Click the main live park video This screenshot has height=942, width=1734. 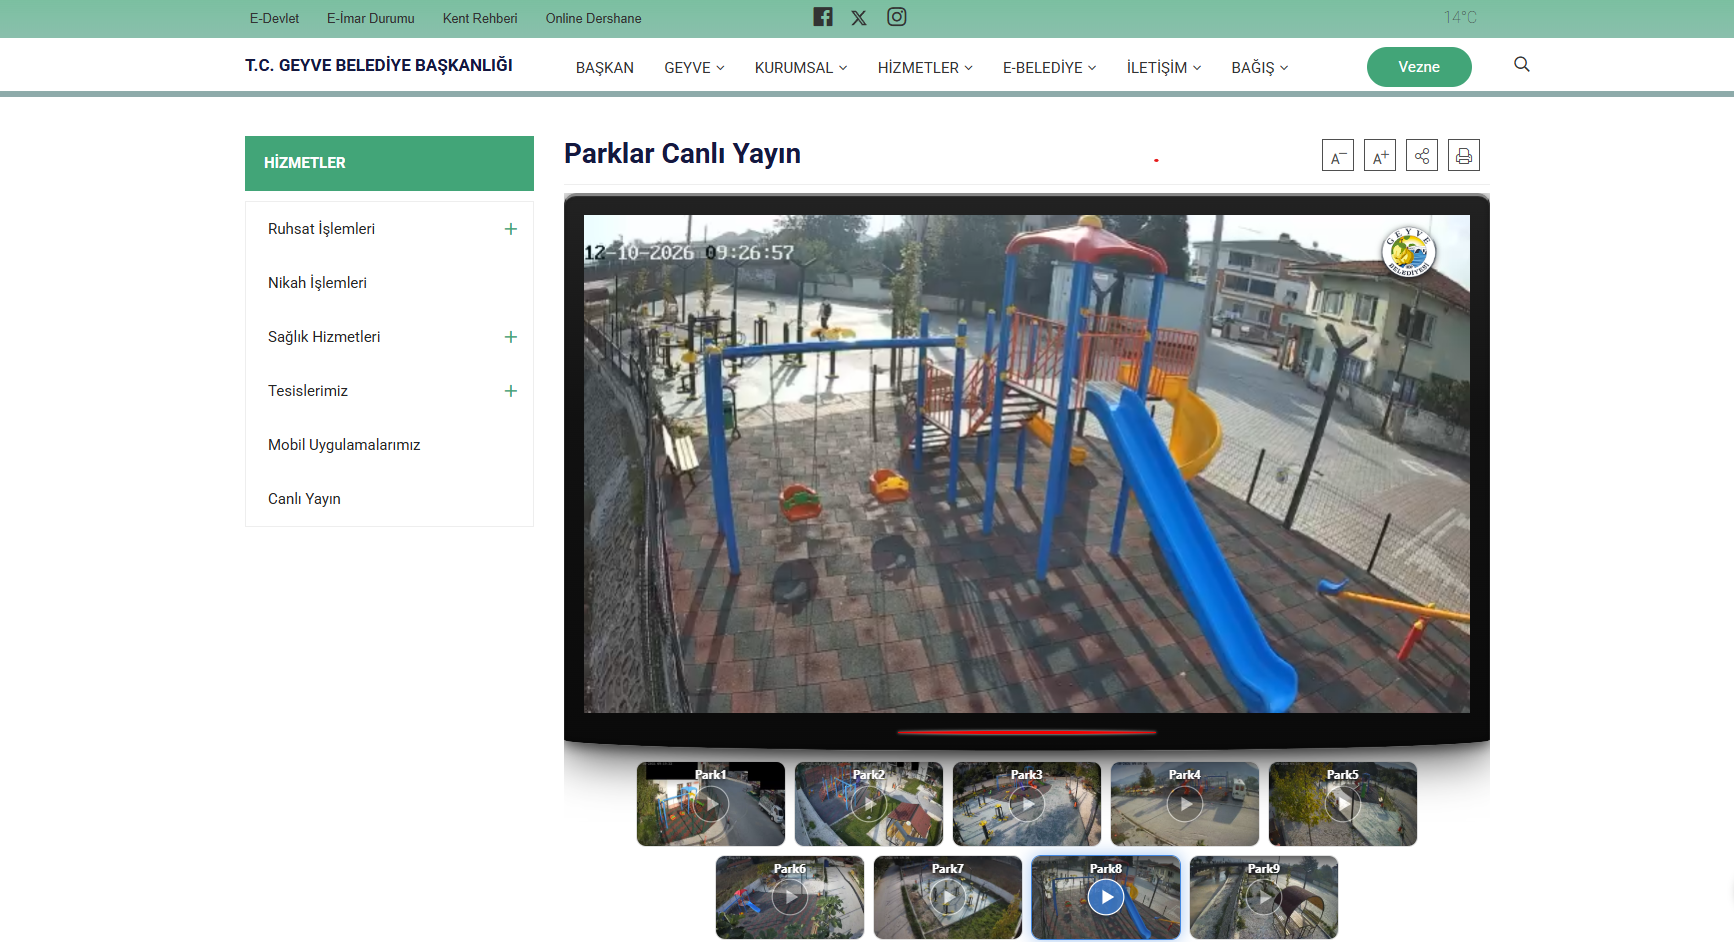coord(1027,464)
